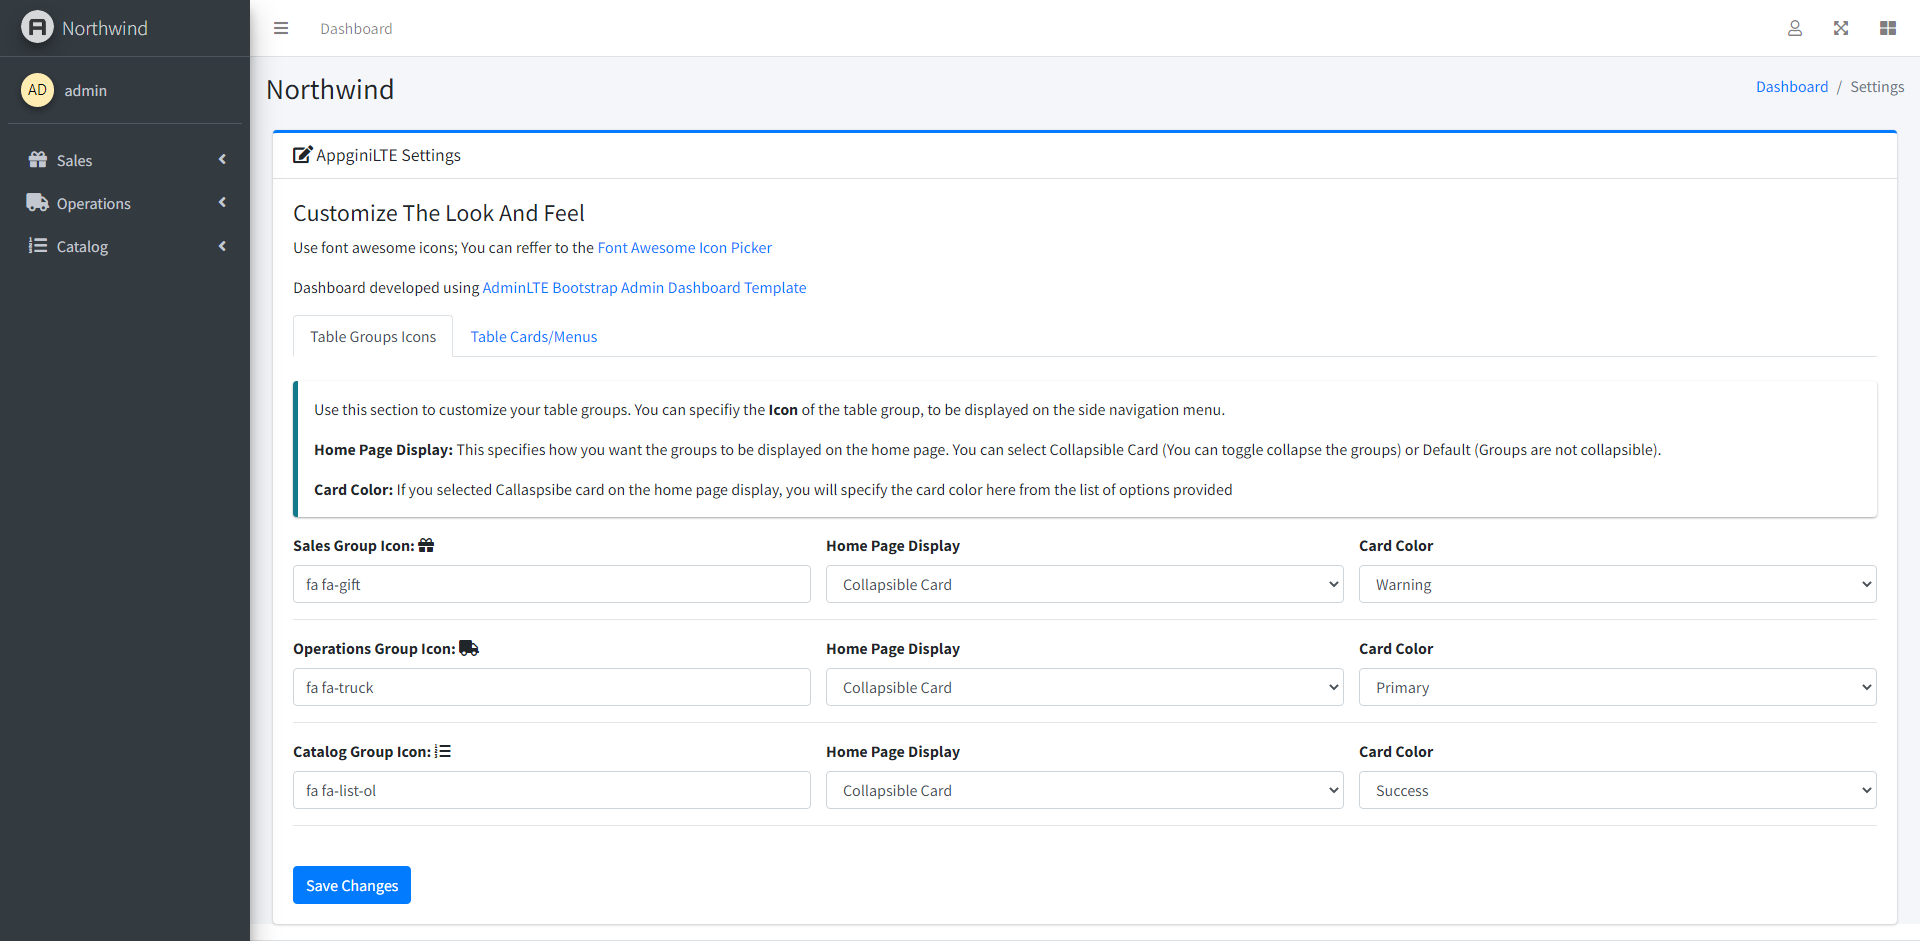This screenshot has width=1920, height=941.
Task: Open the grid control sidebar icon
Action: click(1888, 28)
